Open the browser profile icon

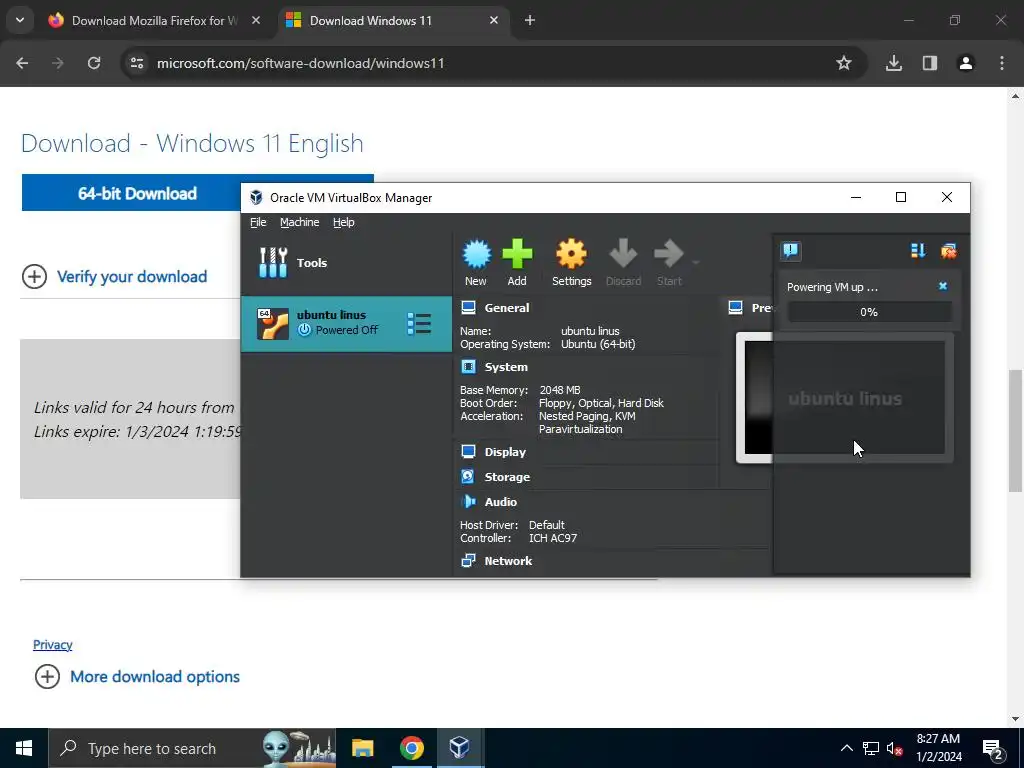tap(966, 63)
